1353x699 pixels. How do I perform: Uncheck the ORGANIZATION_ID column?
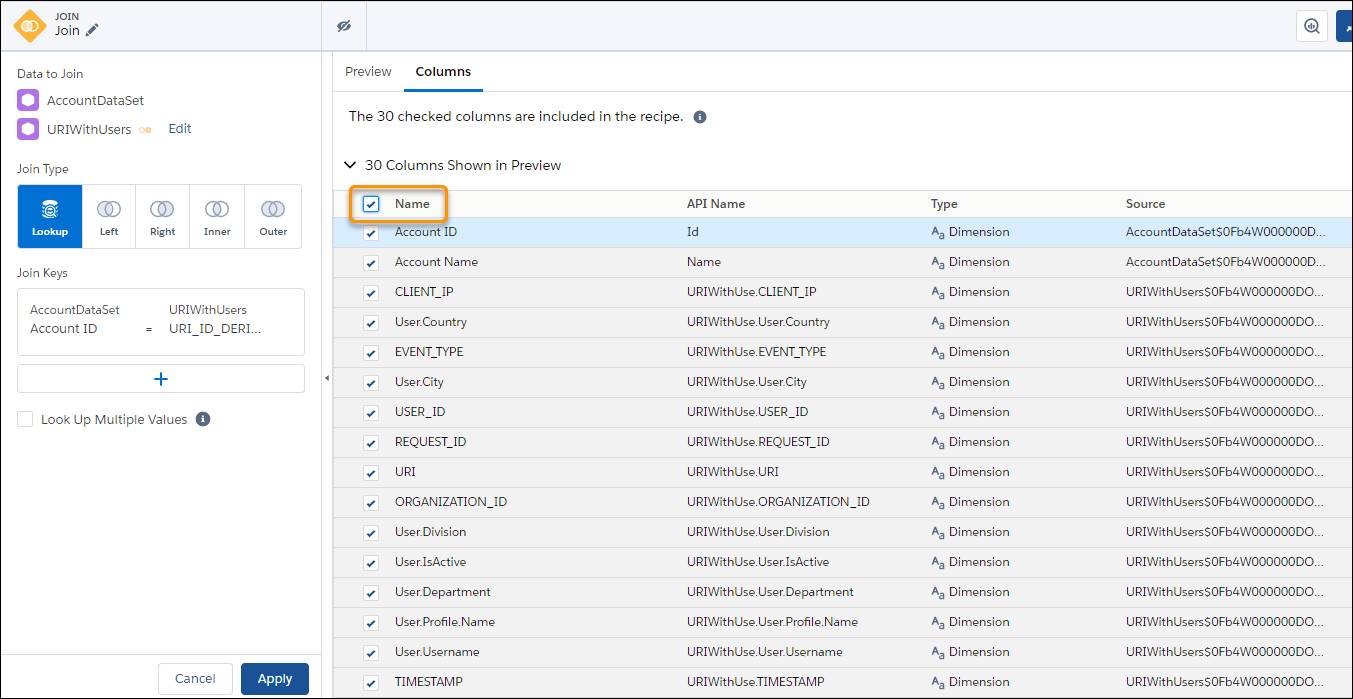point(371,503)
